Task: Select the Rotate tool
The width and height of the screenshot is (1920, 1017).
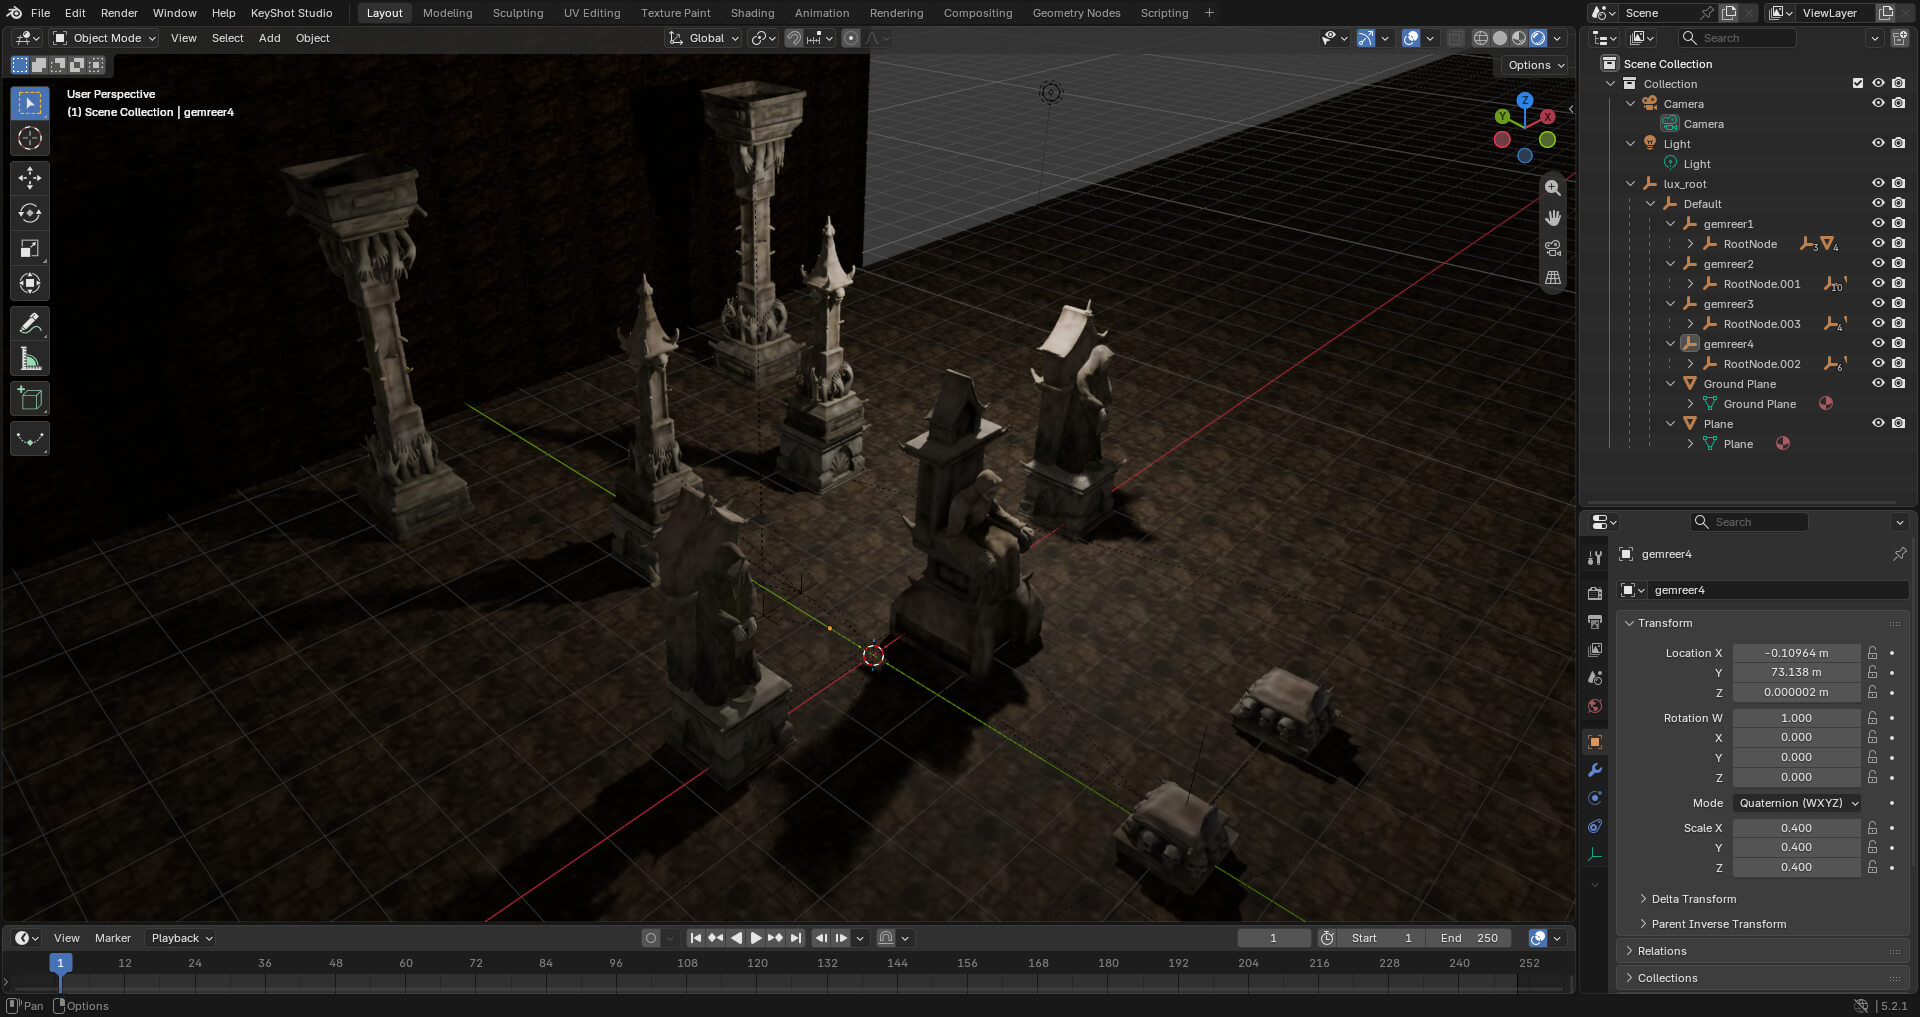Action: click(30, 213)
